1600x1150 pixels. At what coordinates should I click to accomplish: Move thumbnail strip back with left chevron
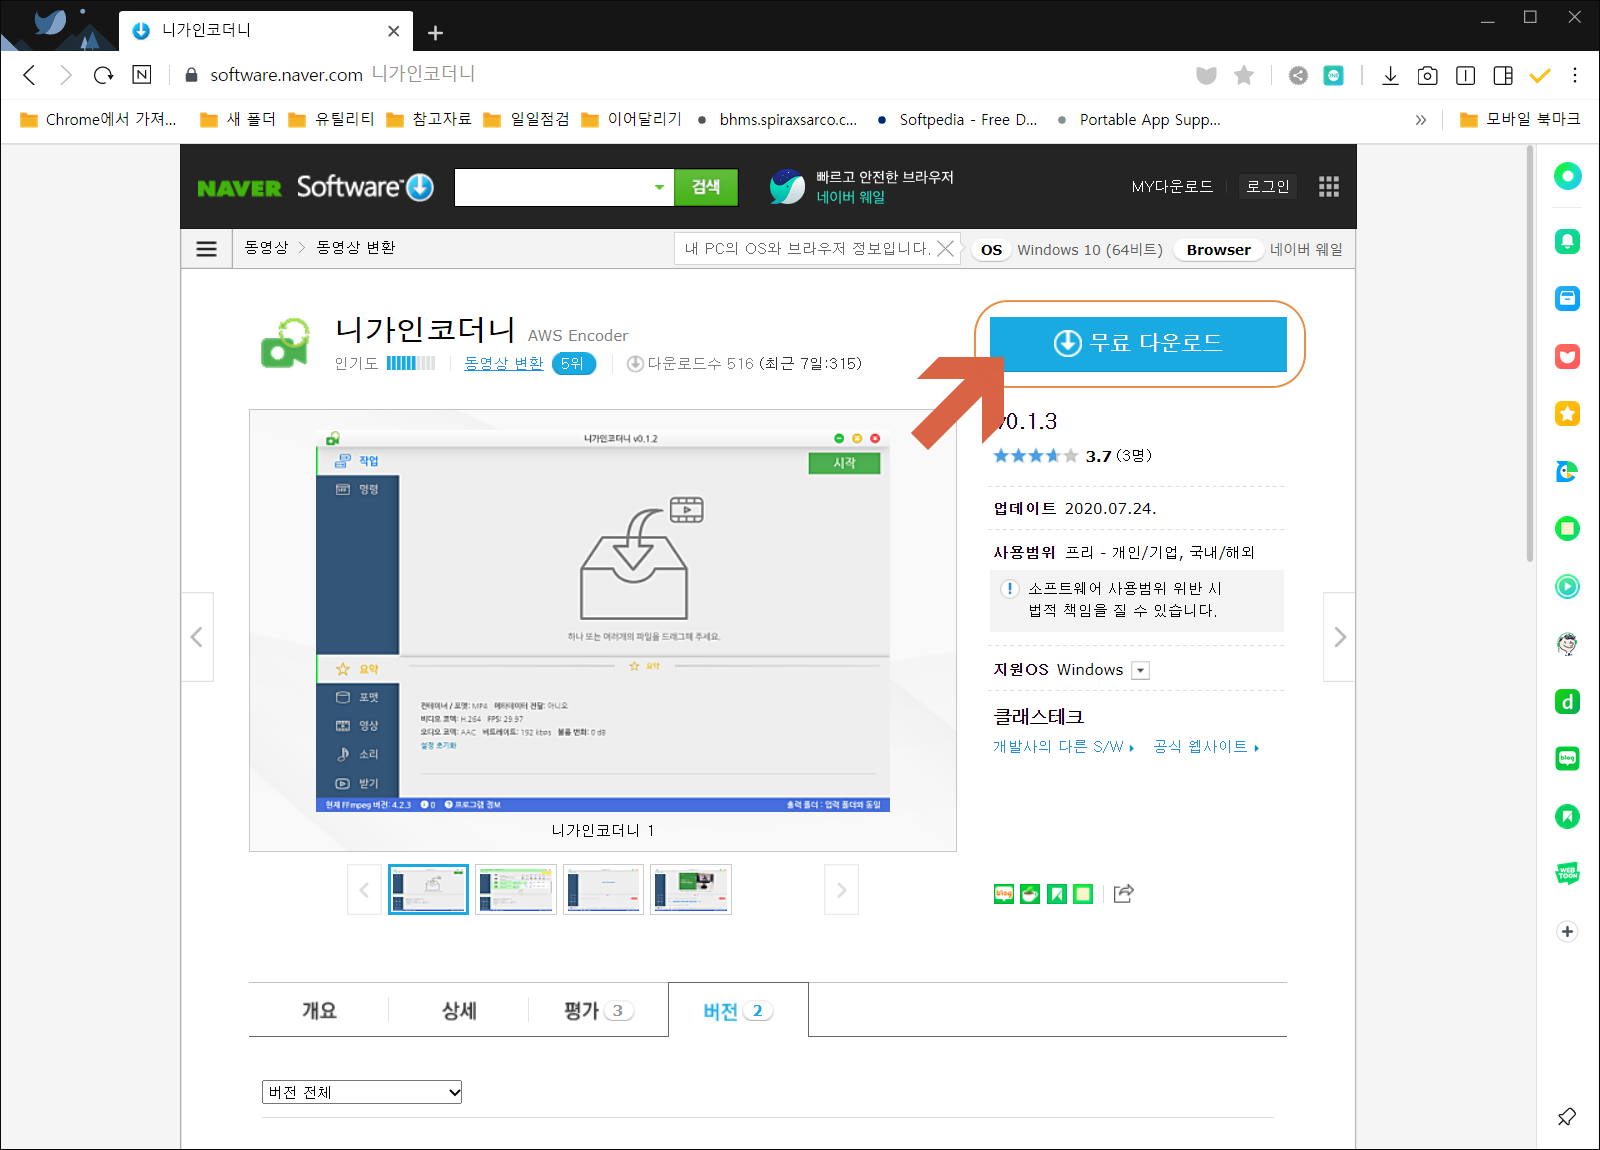(364, 890)
